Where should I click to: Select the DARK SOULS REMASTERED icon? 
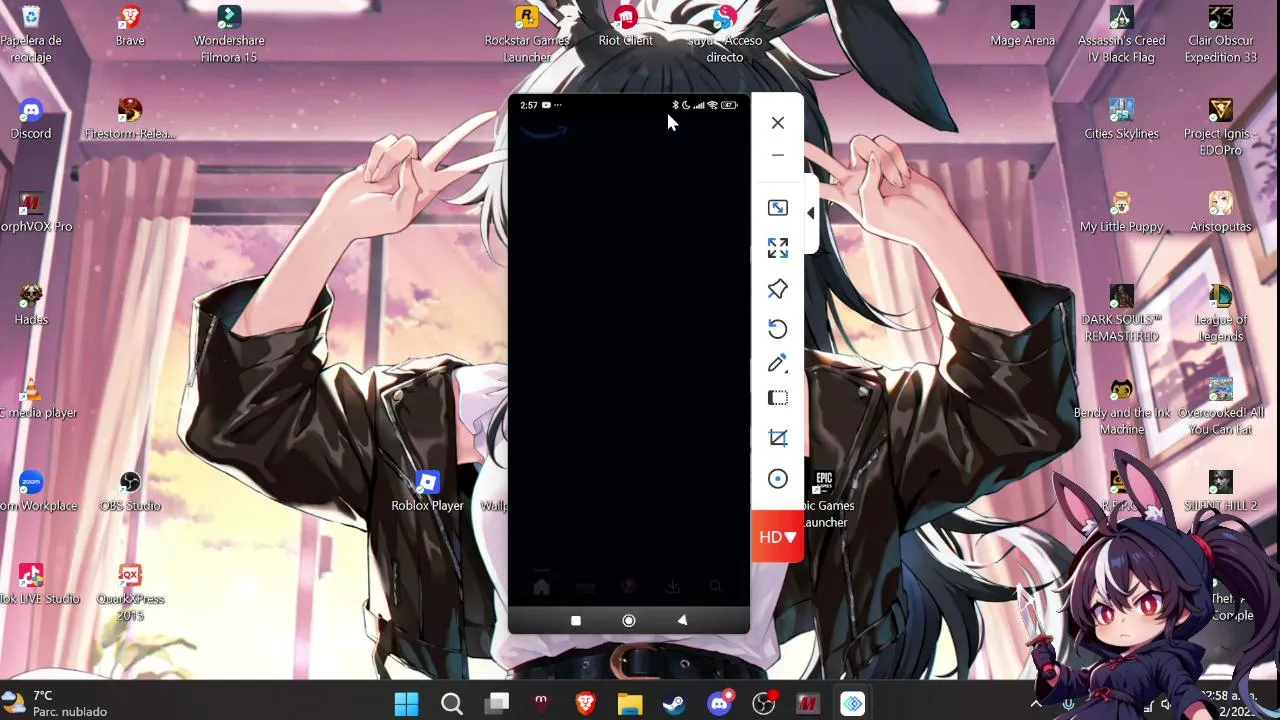pos(1121,313)
